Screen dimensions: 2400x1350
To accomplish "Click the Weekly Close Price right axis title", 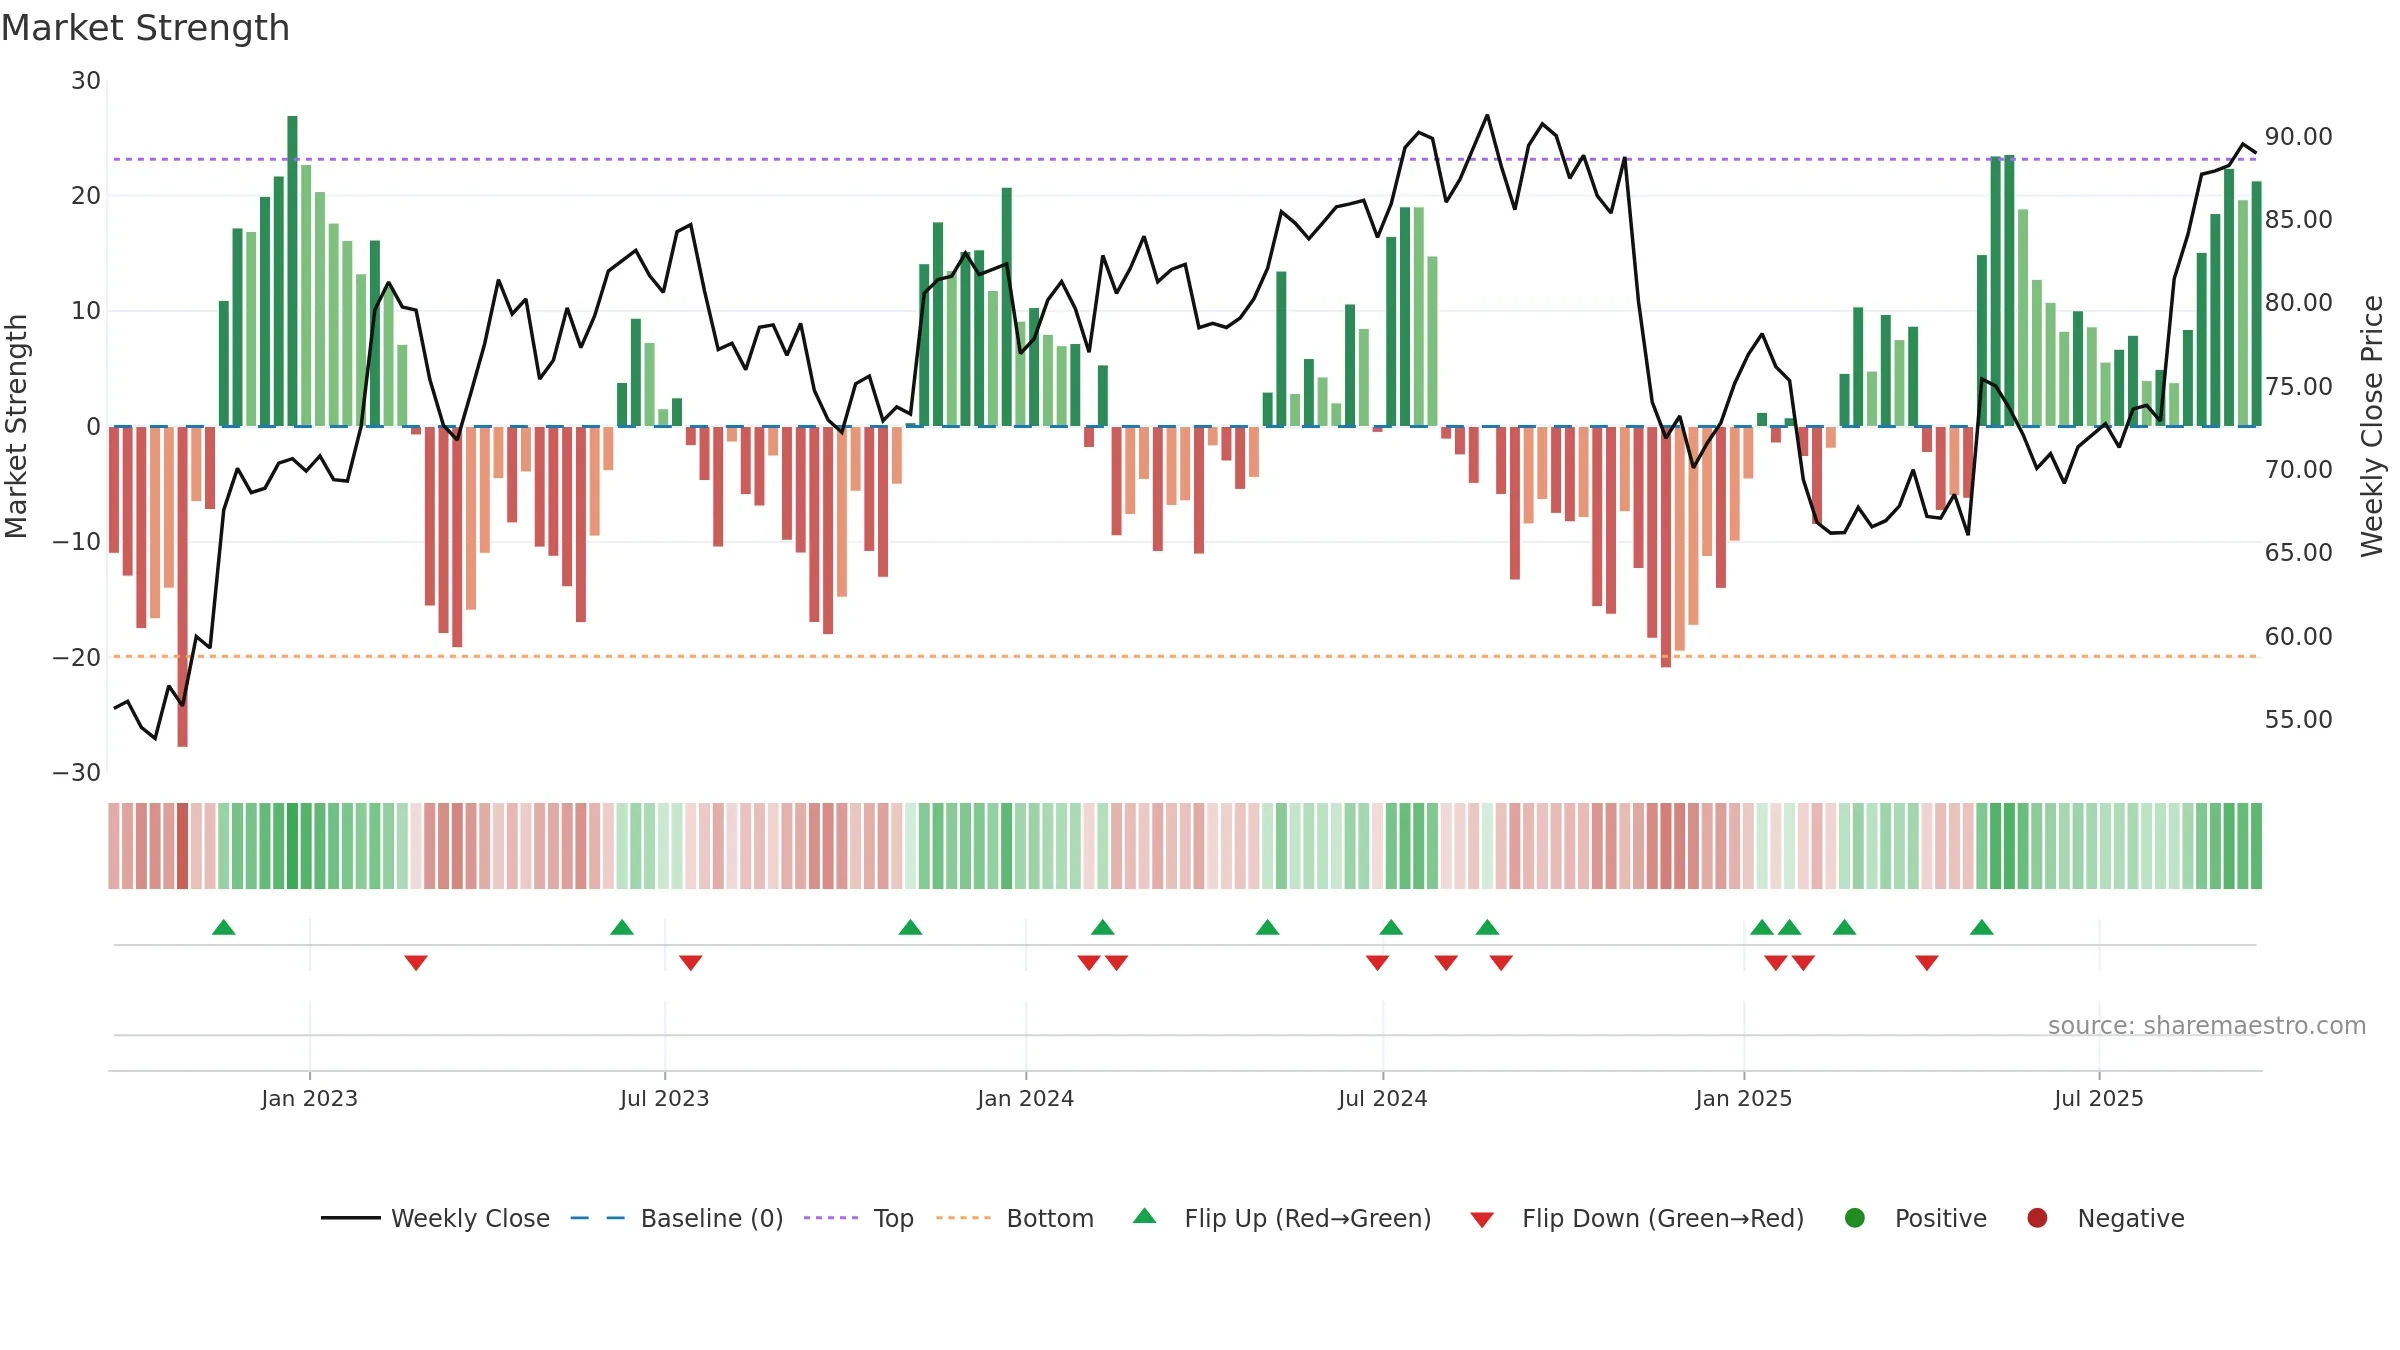I will tap(2372, 427).
